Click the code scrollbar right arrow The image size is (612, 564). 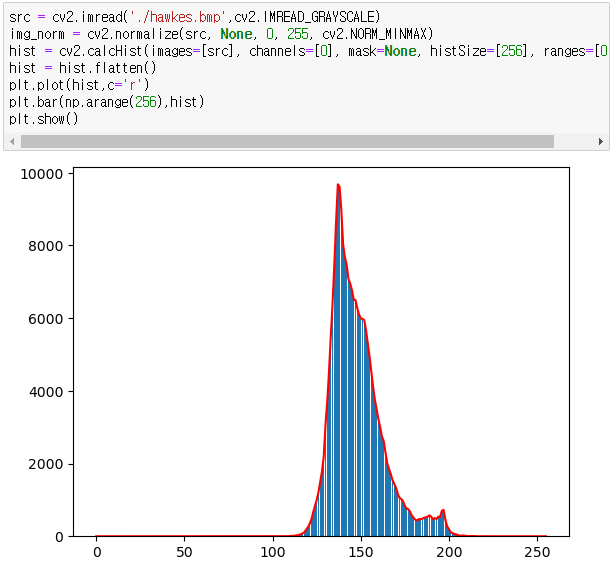pos(601,141)
